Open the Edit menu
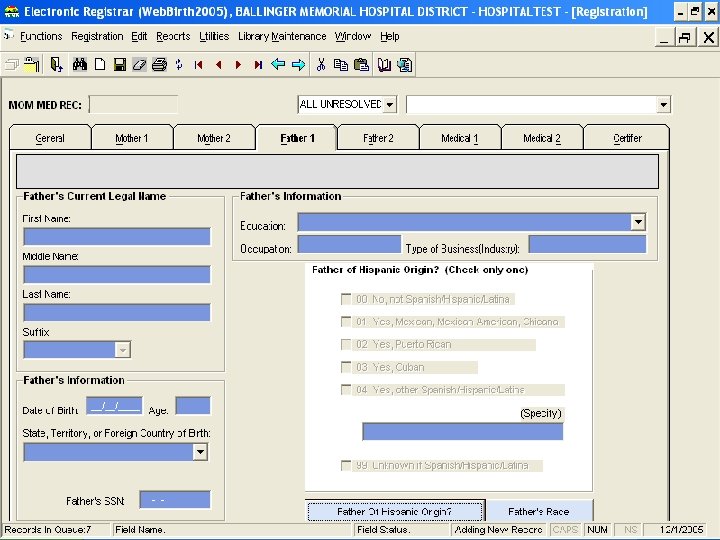 (x=139, y=36)
